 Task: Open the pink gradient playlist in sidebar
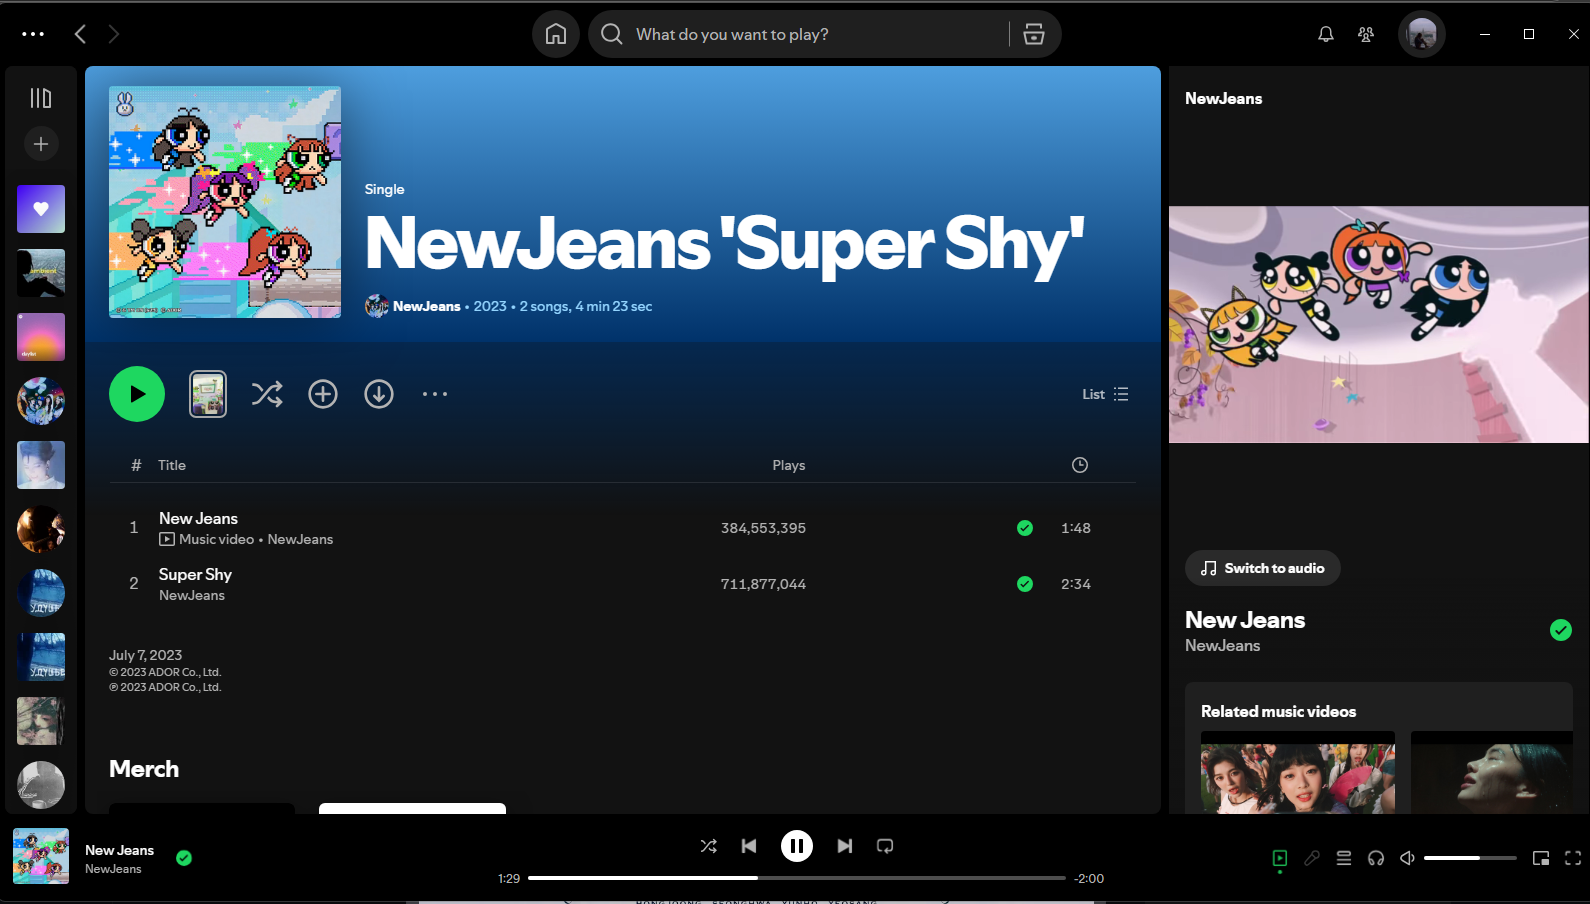point(41,337)
